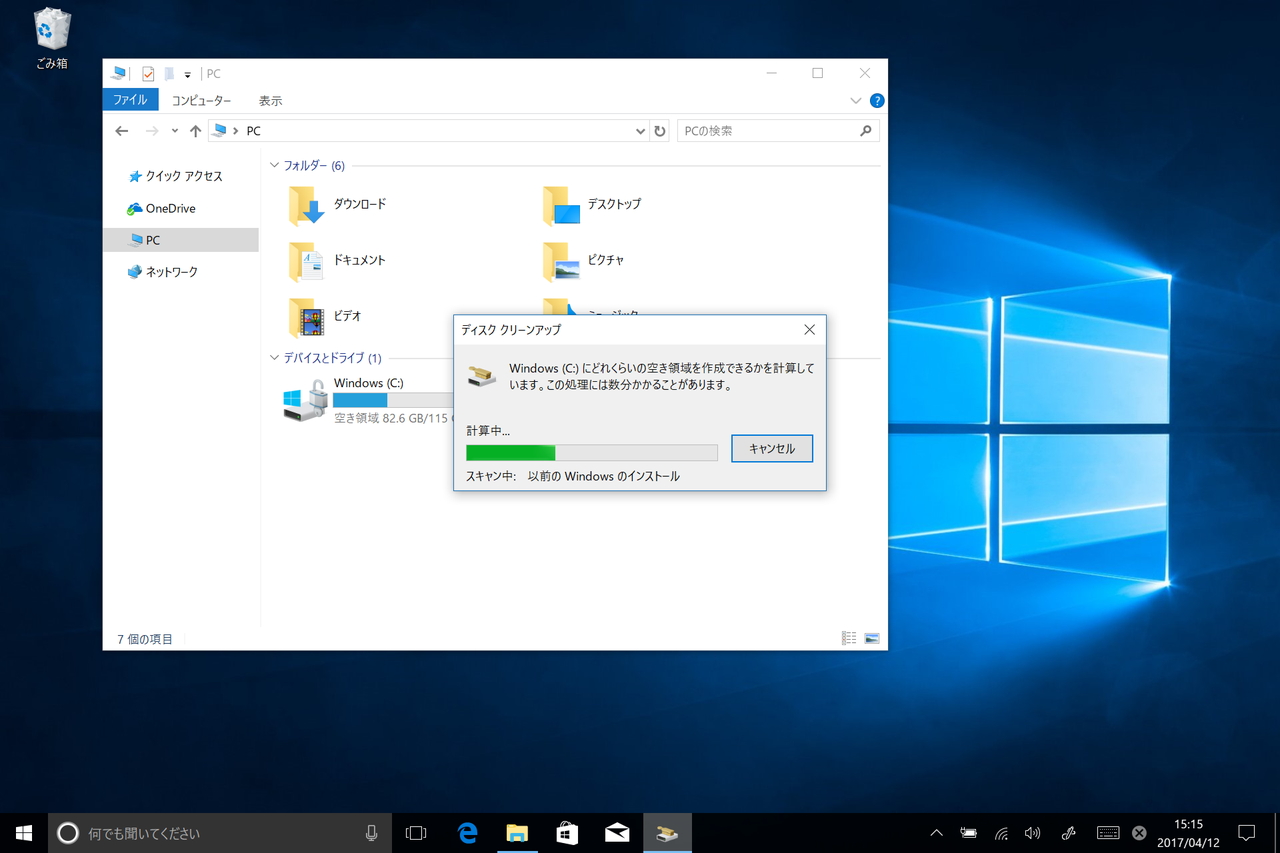
Task: Cancel the disk cleanup calculation
Action: tap(771, 448)
